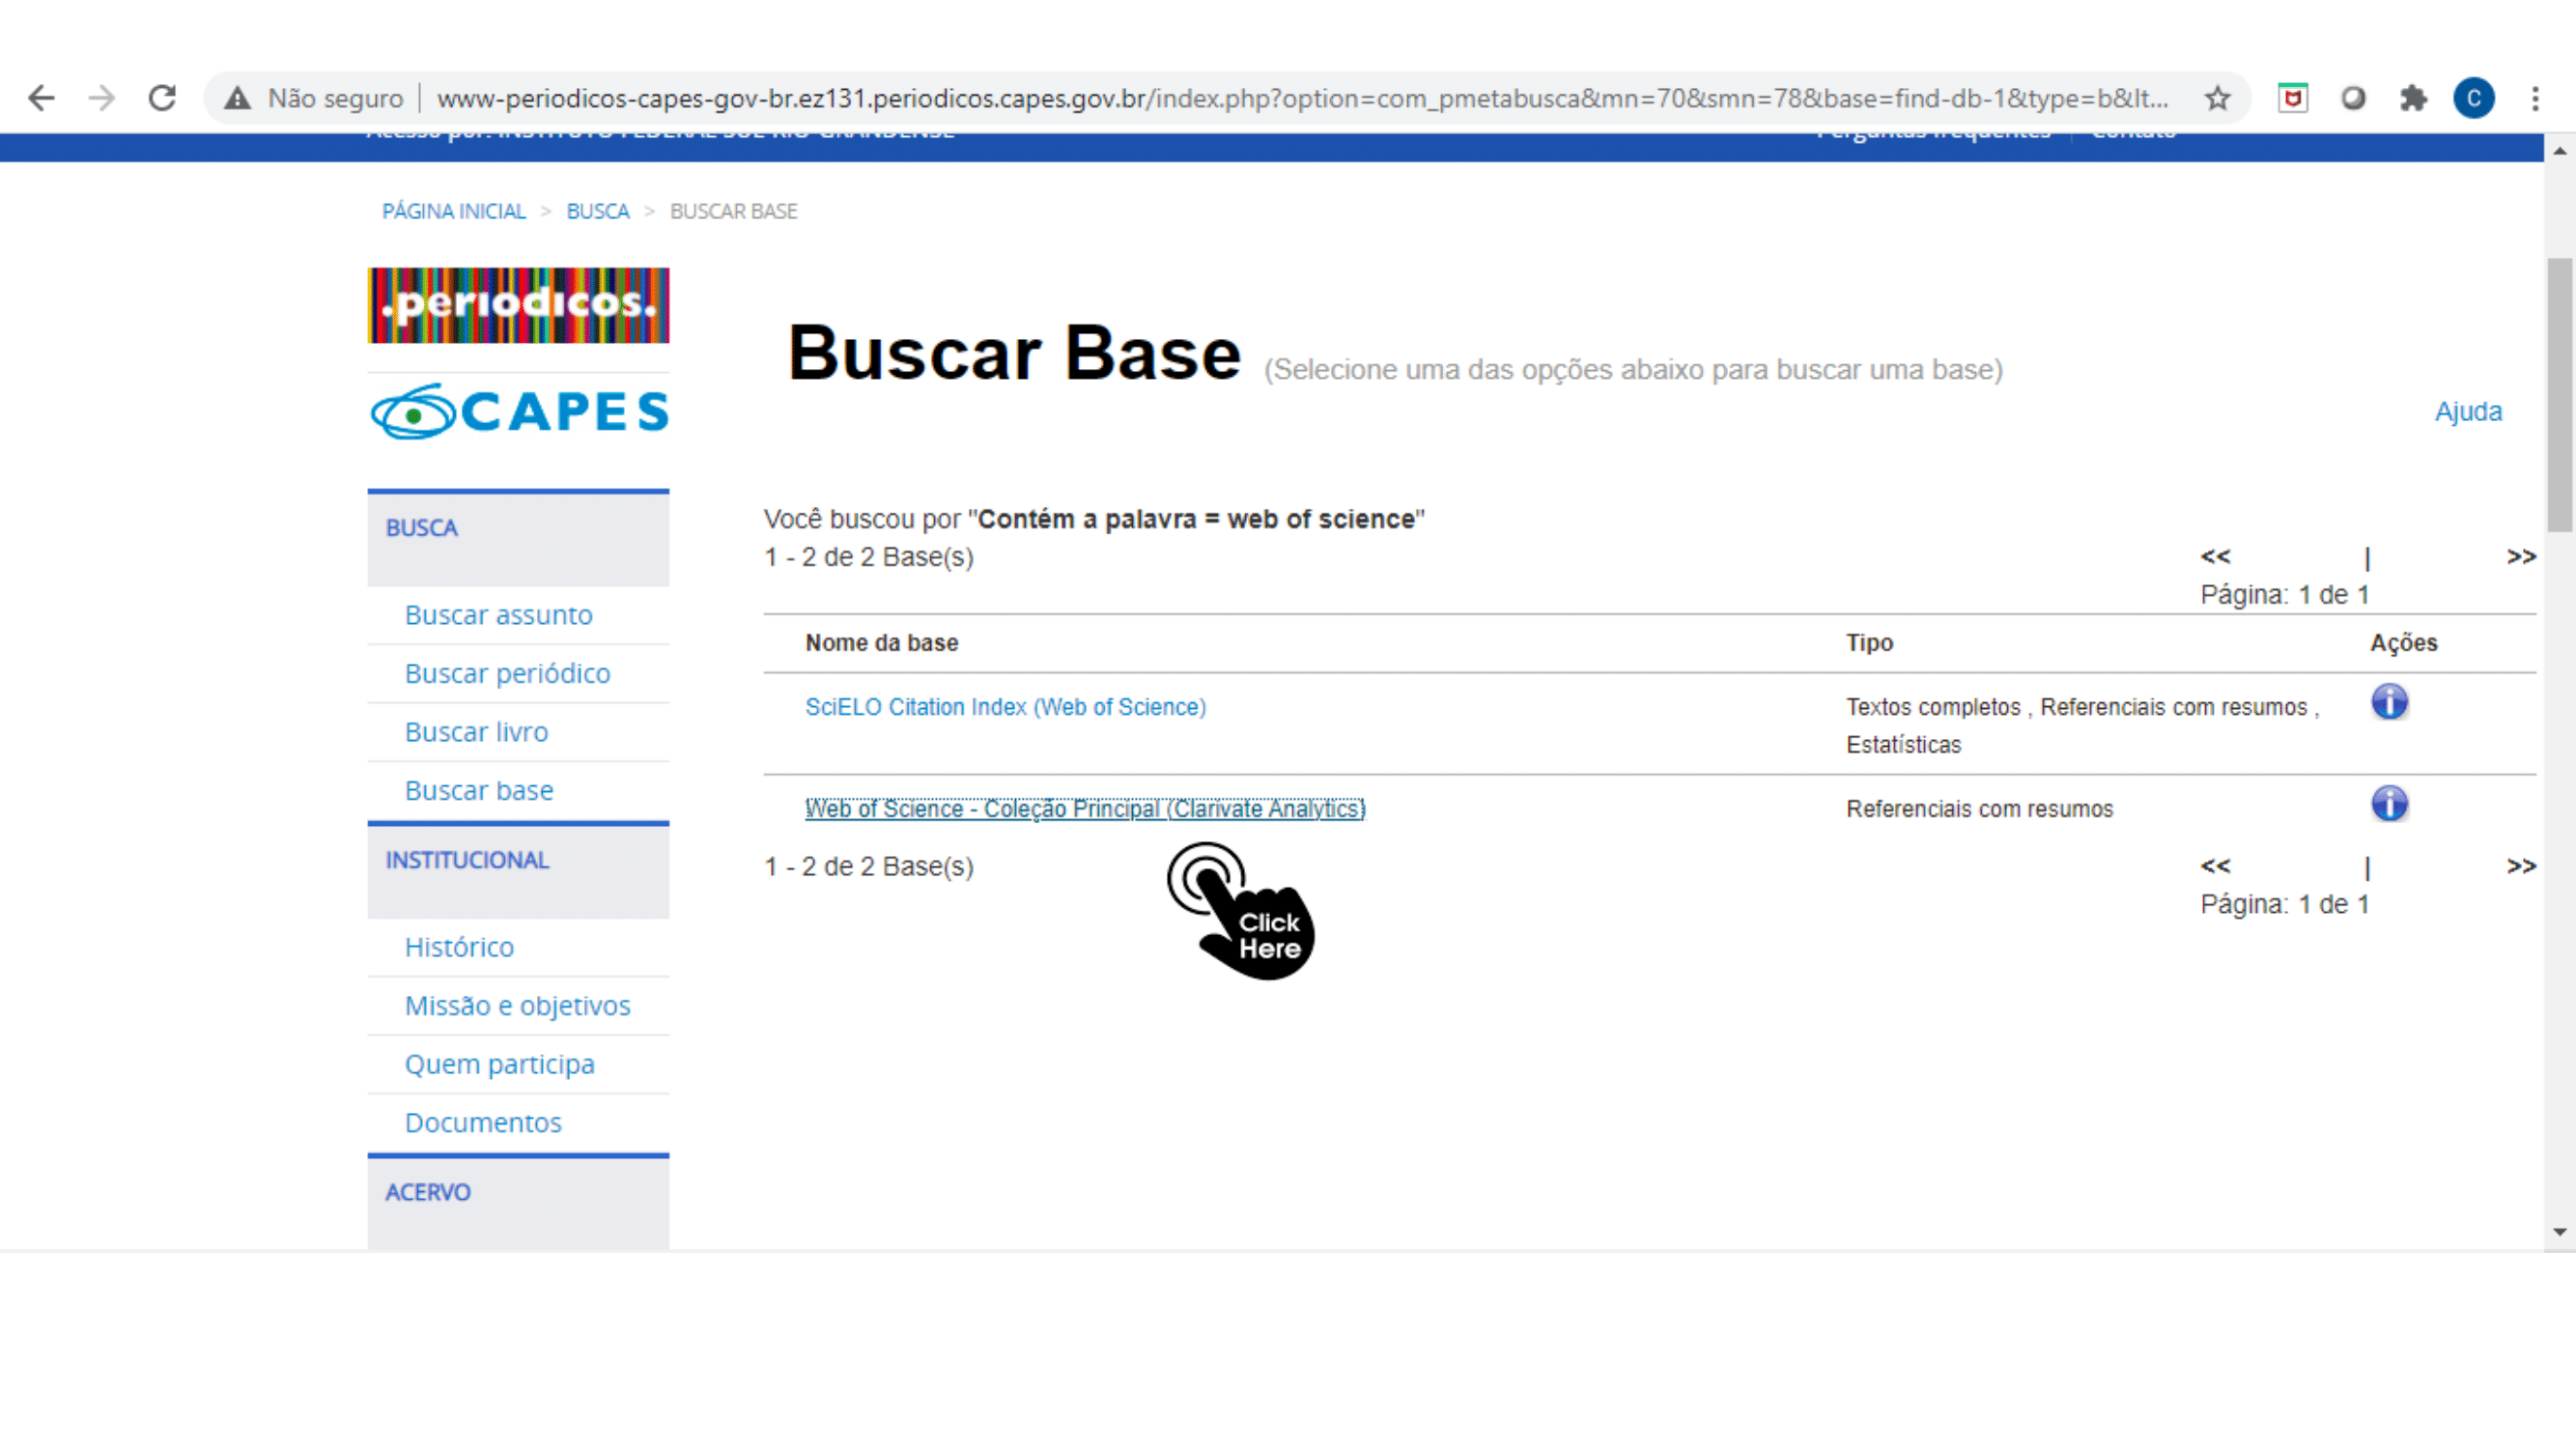Open the extensions puzzle icon
This screenshot has height=1449, width=2576.
click(2413, 98)
